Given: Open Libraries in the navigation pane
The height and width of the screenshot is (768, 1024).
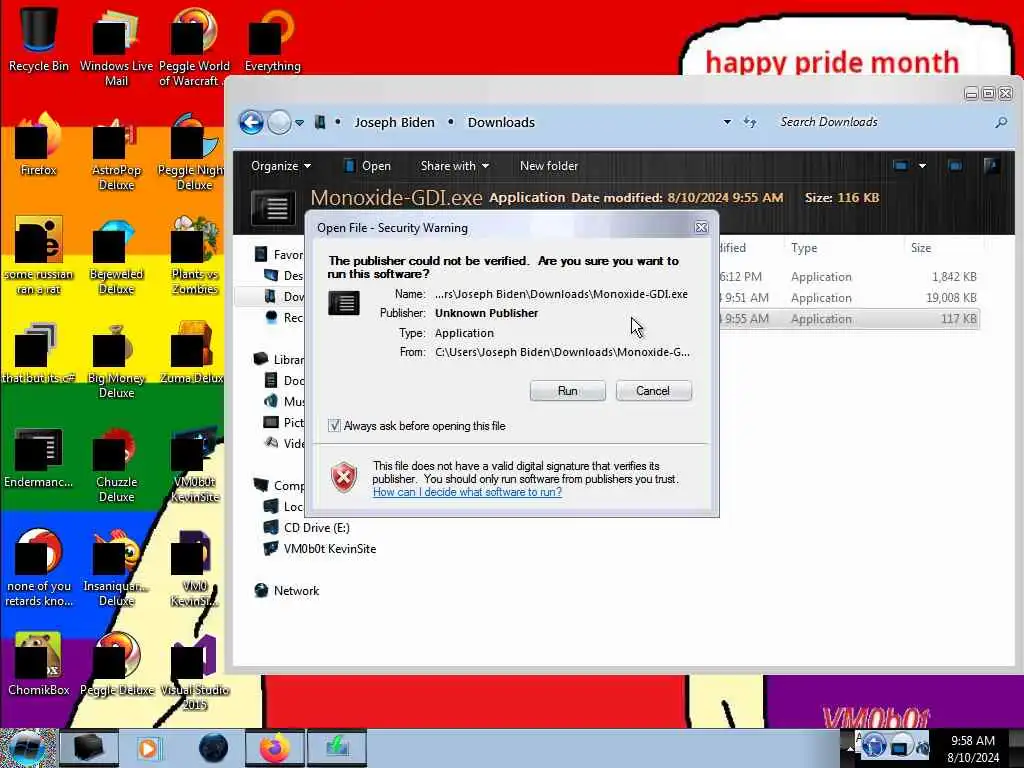Looking at the screenshot, I should pos(279,359).
